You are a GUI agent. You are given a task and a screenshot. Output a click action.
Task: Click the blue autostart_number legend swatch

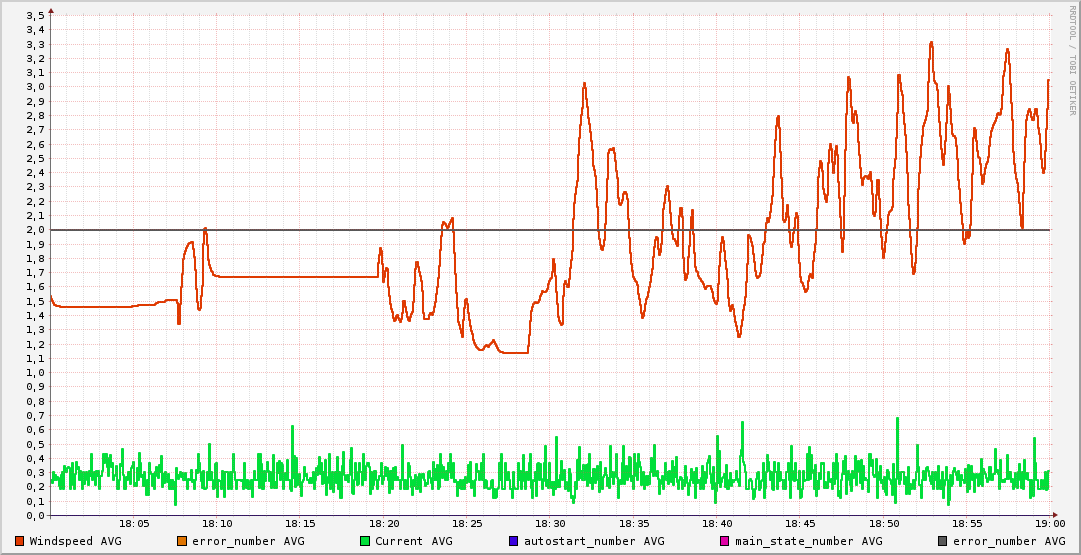(x=514, y=541)
